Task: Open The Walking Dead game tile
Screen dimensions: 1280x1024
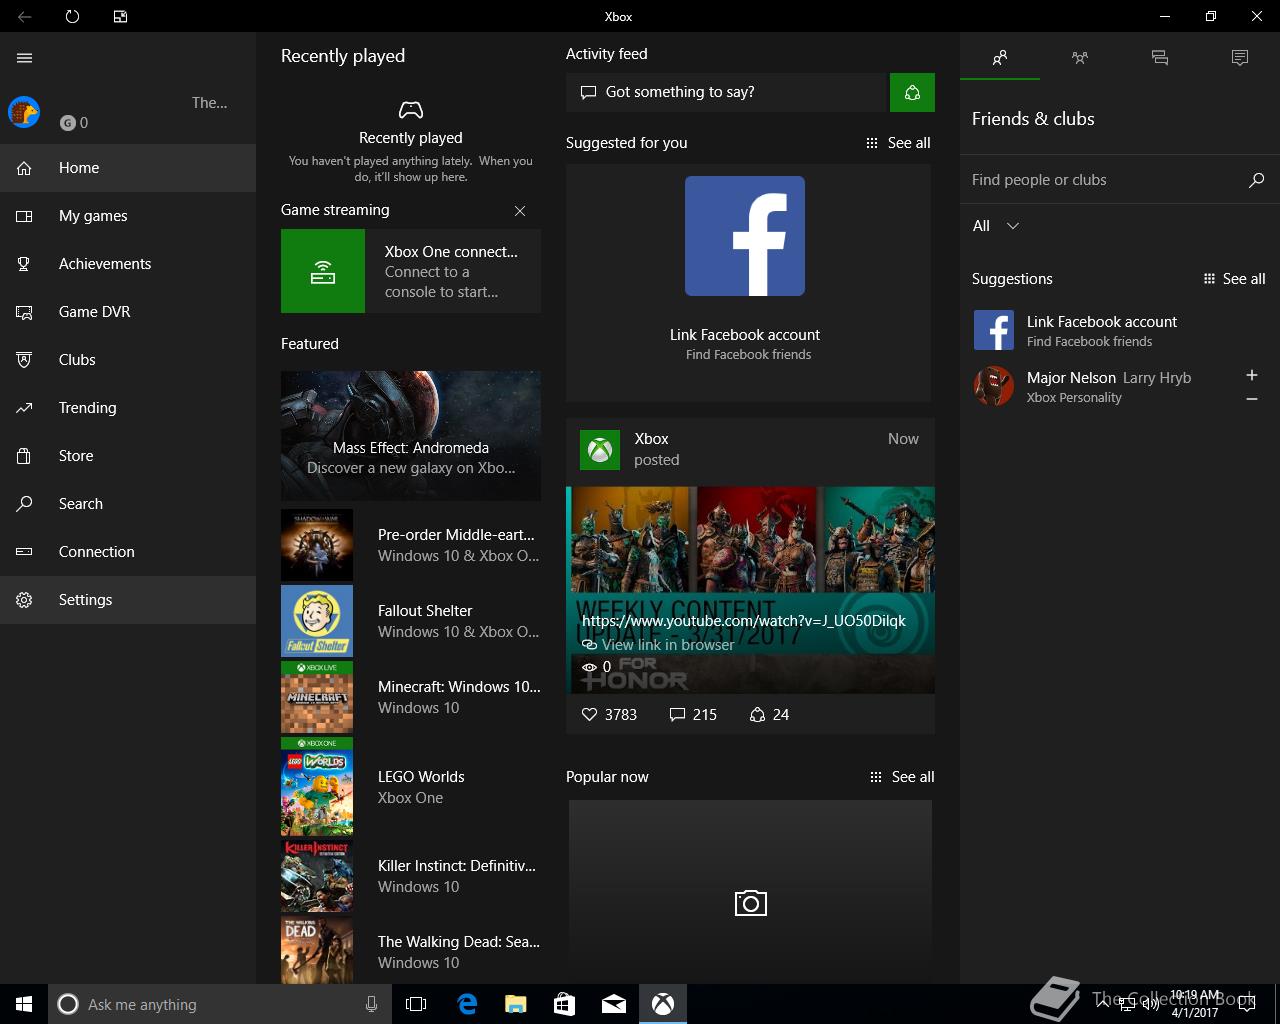Action: 411,952
